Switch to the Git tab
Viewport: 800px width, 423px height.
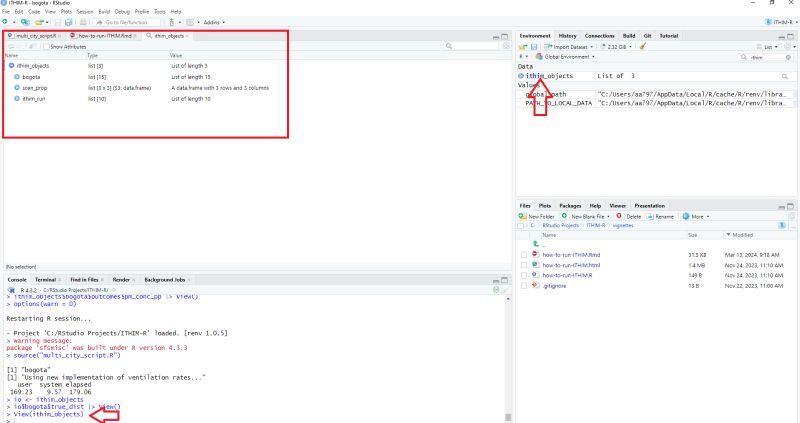[x=647, y=36]
